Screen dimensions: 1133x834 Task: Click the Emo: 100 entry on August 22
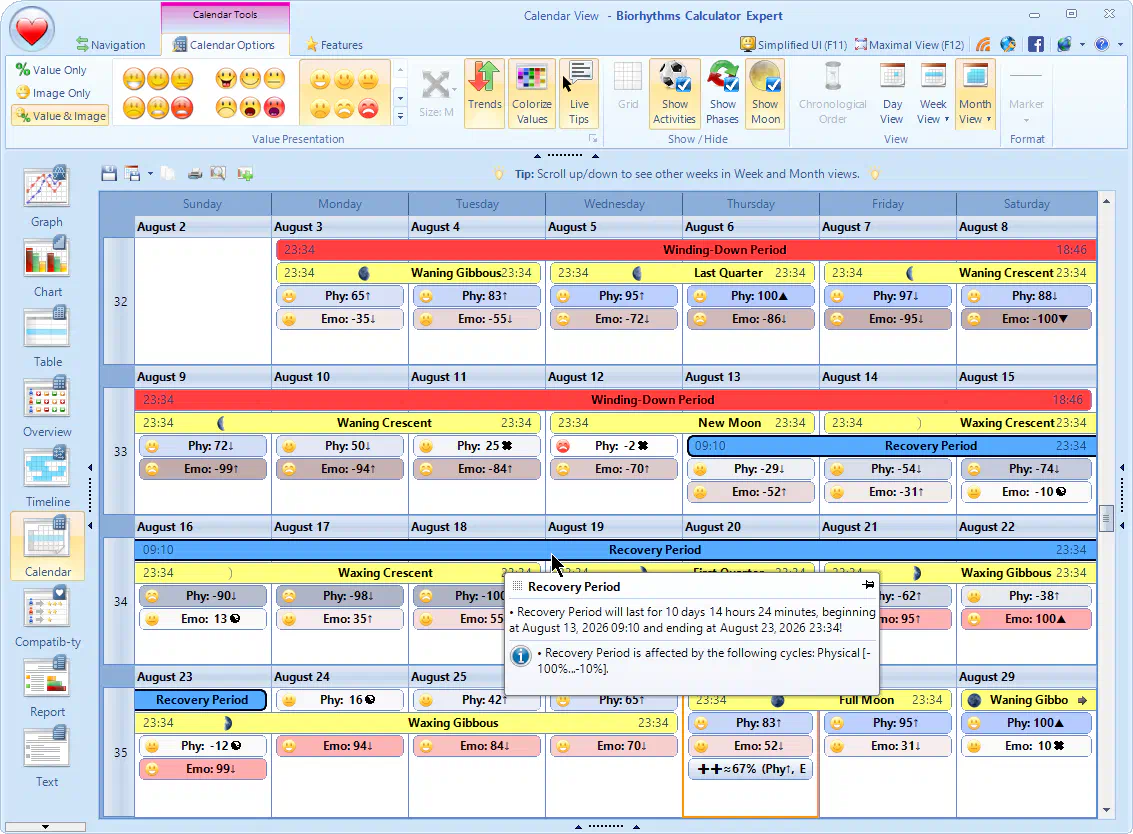pyautogui.click(x=1026, y=619)
